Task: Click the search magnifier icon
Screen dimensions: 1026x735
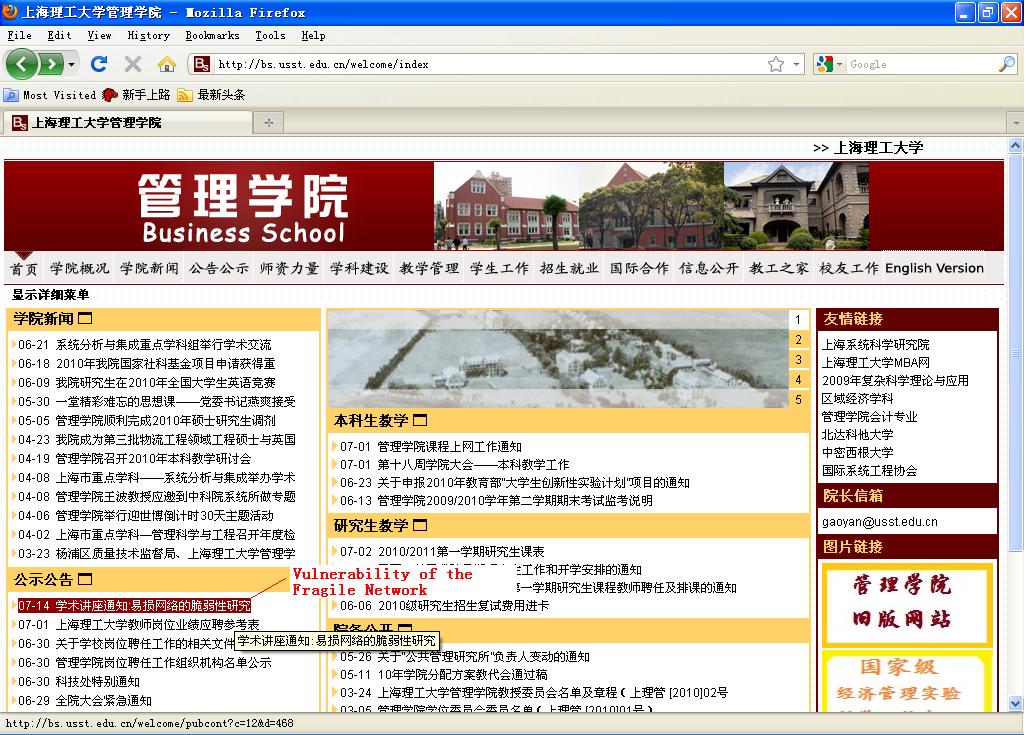Action: click(x=1006, y=64)
